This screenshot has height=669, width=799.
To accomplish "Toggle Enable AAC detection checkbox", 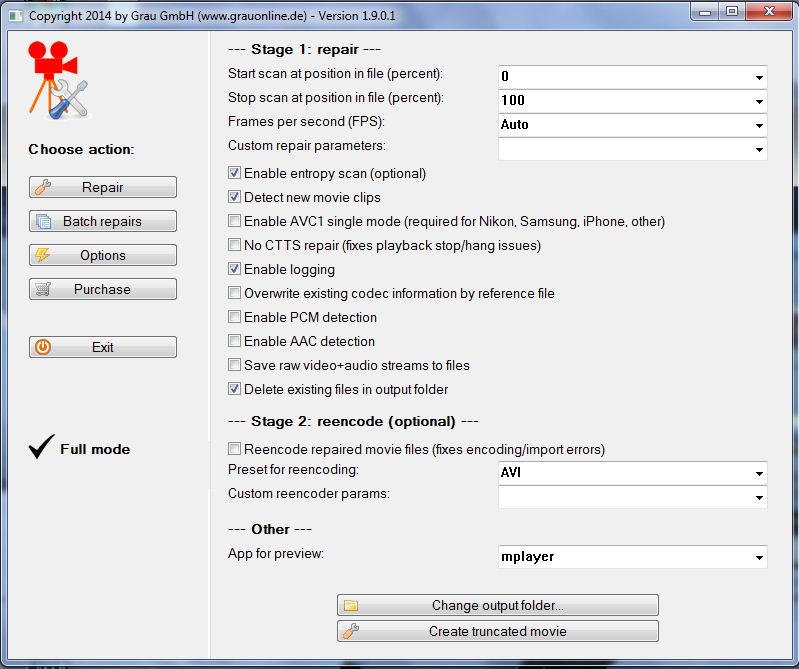I will 235,342.
